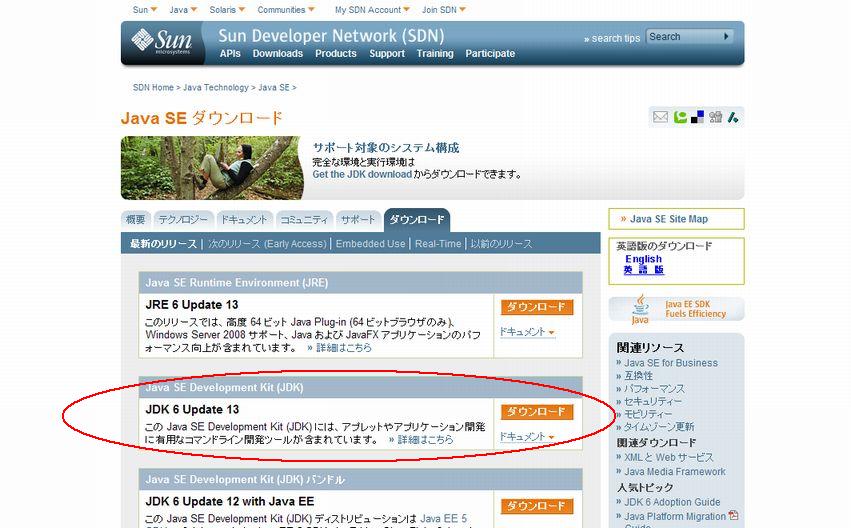This screenshot has width=851, height=528.
Task: Select Real-Time sub-tab
Action: coord(438,244)
